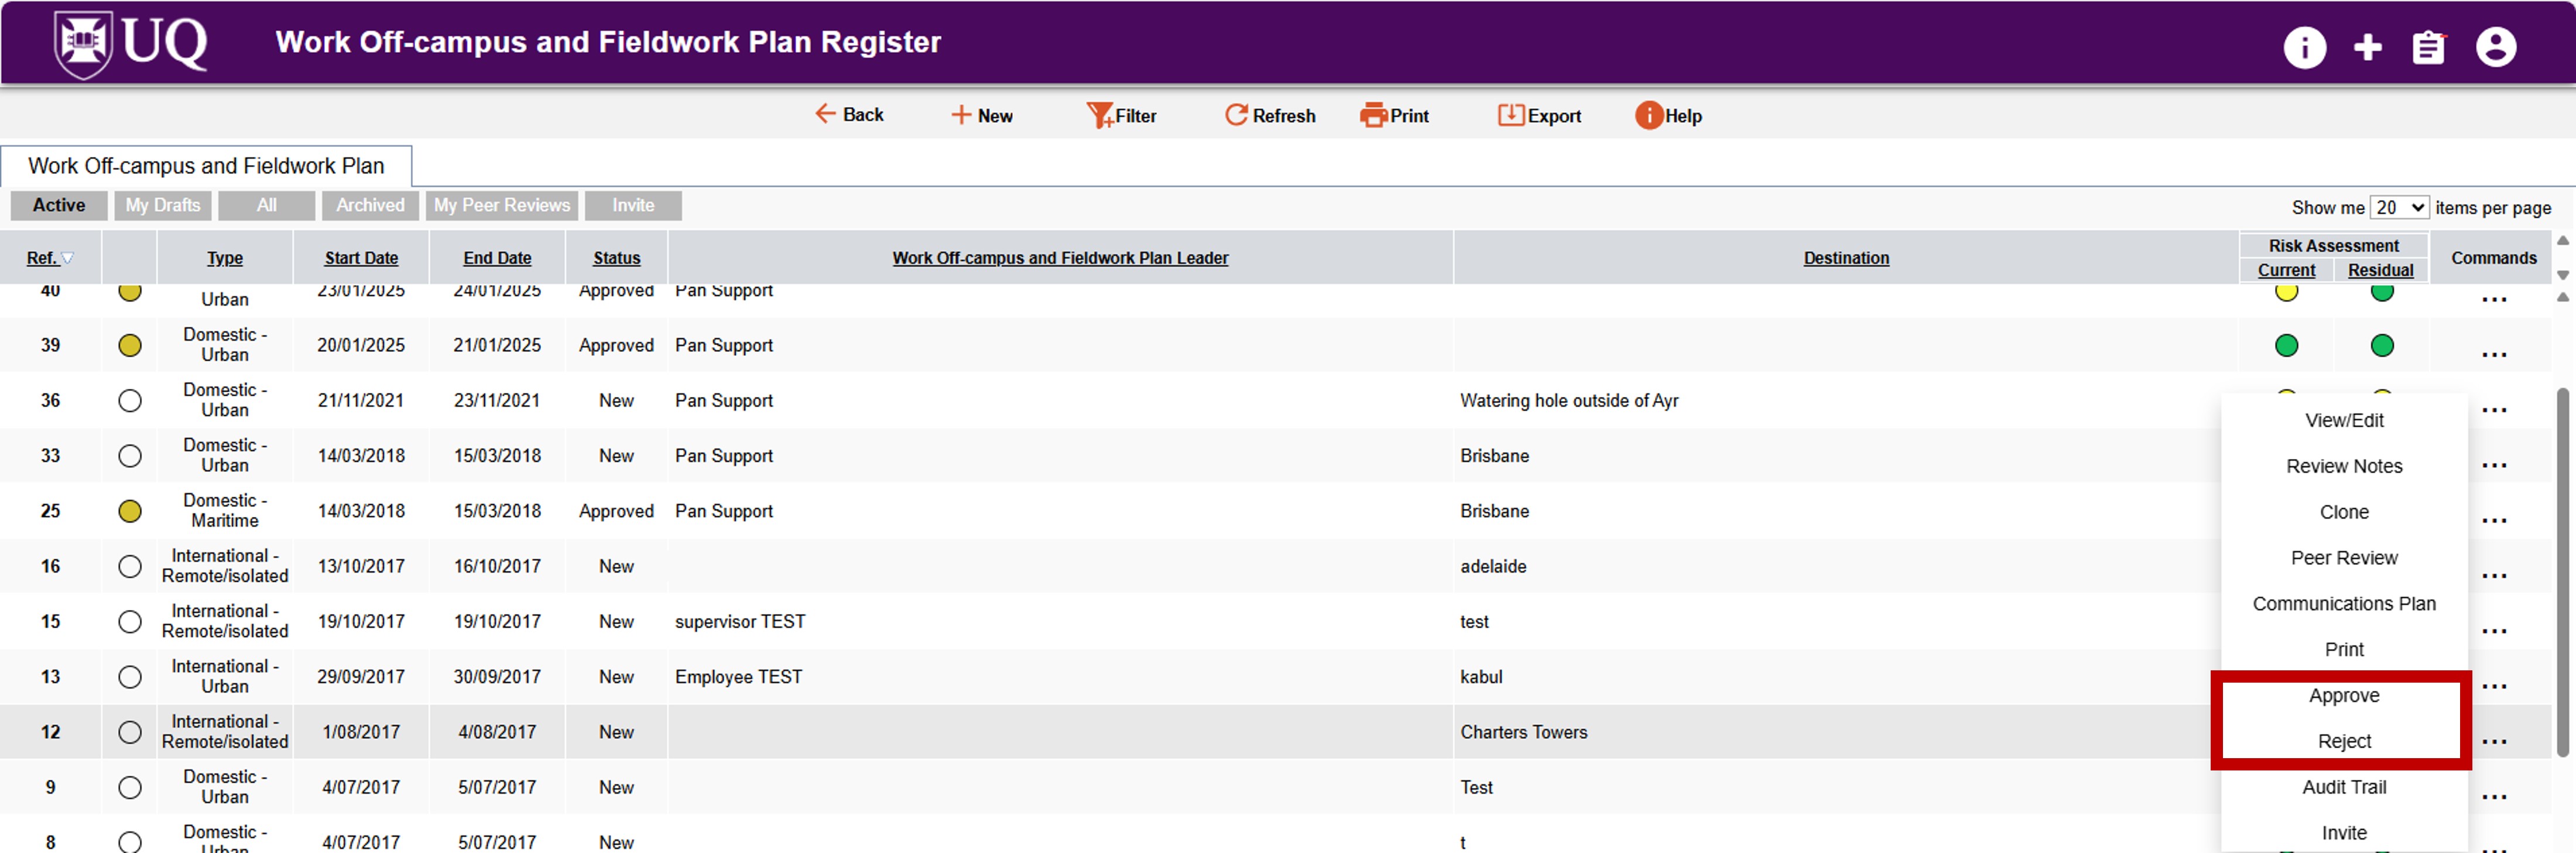Click the plus icon in the purple header

click(x=2367, y=46)
